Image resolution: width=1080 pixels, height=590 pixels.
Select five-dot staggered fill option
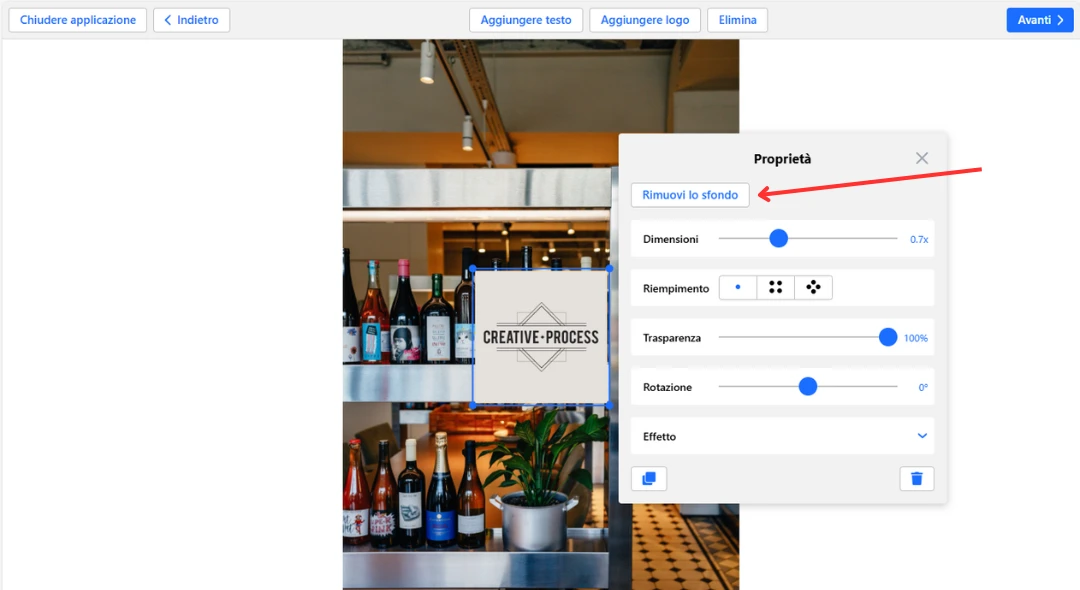coord(813,288)
